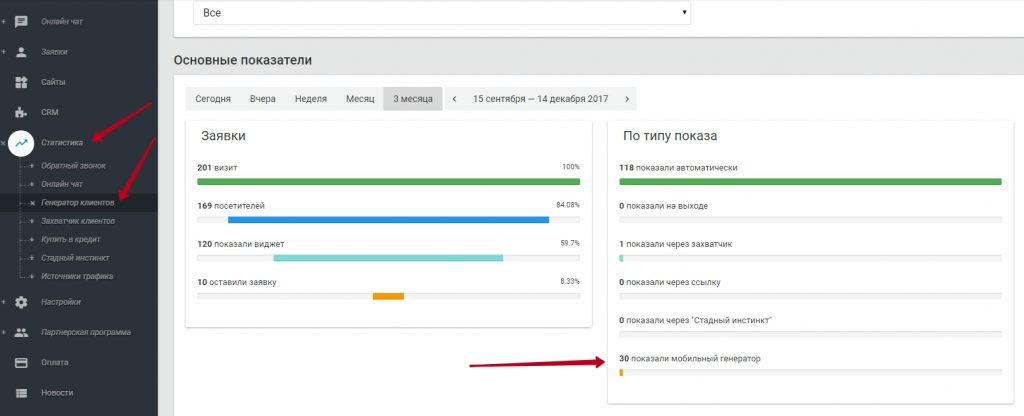This screenshot has height=416, width=1024.
Task: Select the Купить в кредит sub-item
Action: 71,239
